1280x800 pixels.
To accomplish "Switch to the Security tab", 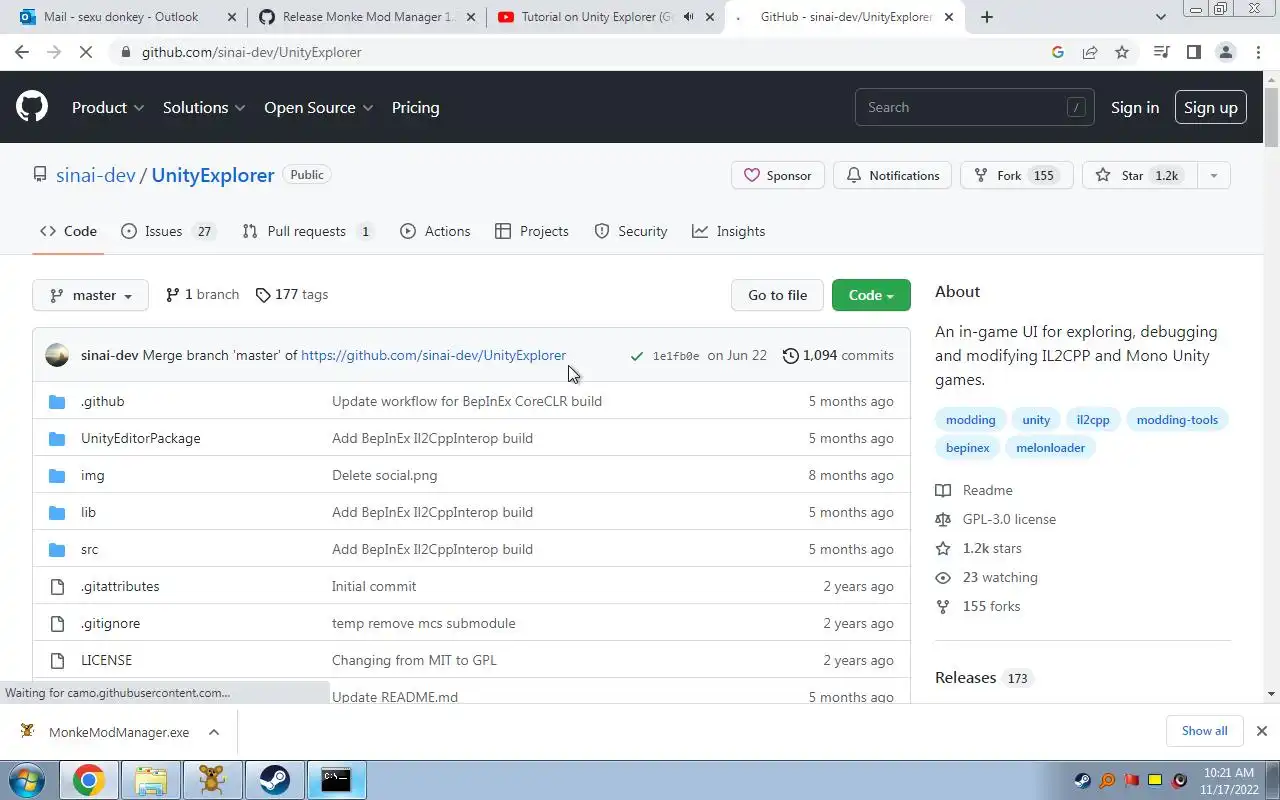I will [631, 231].
